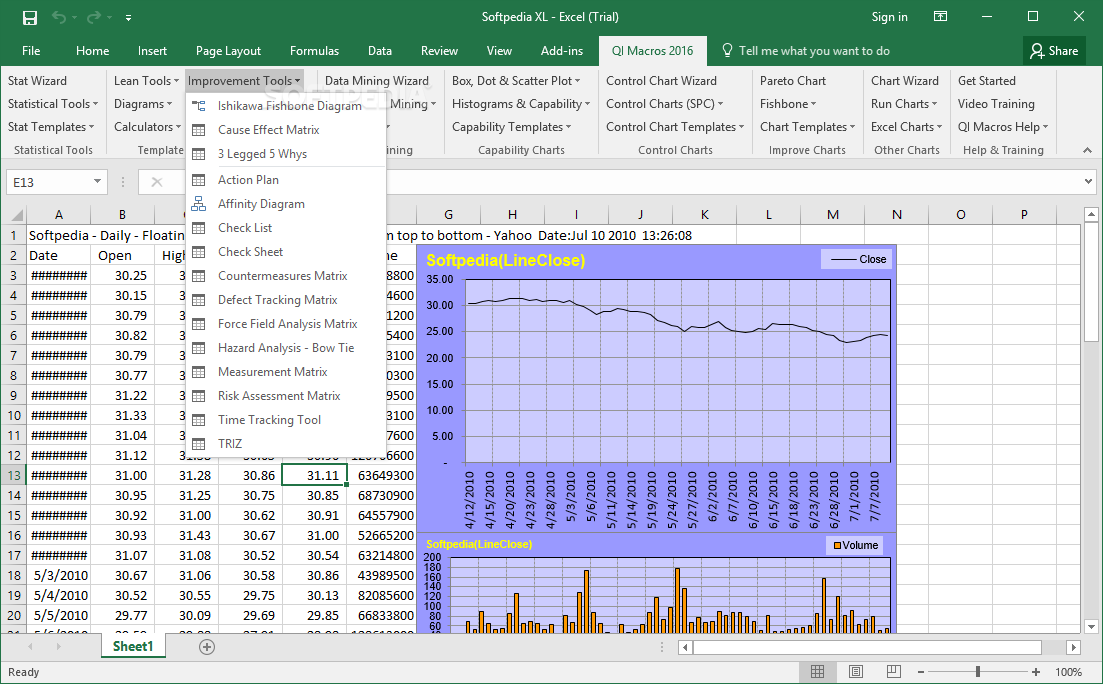
Task: Open the QI Macros Help dropdown
Action: pos(1002,127)
